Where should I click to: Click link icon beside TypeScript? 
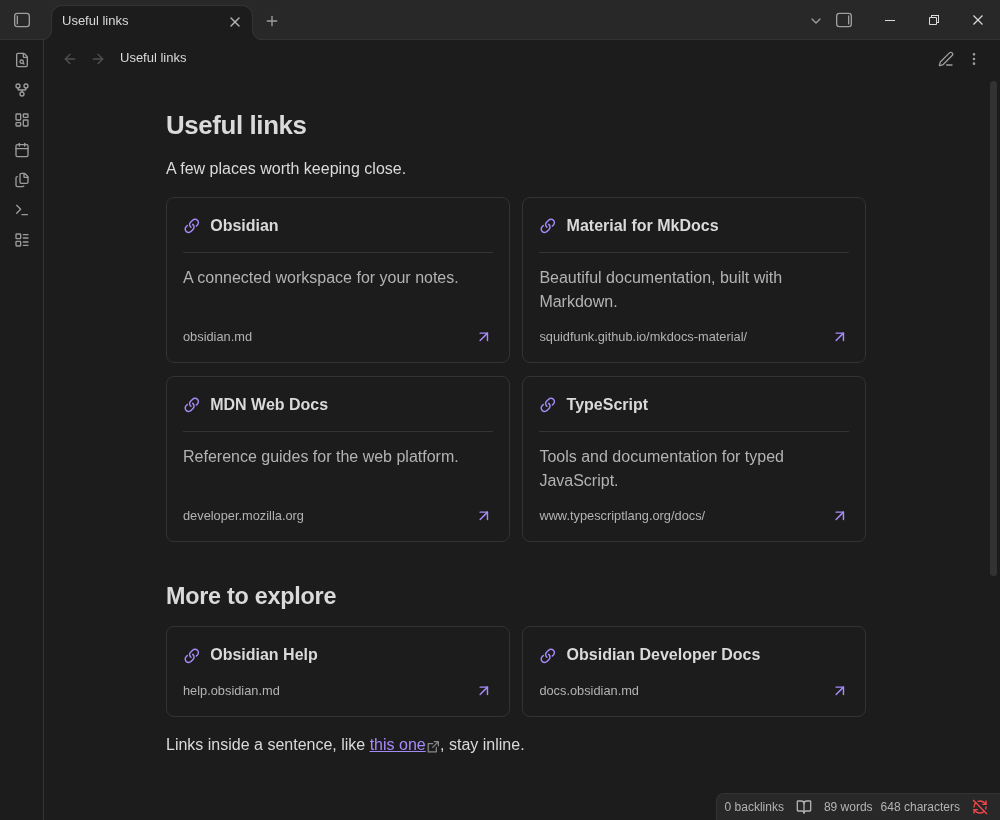click(547, 405)
